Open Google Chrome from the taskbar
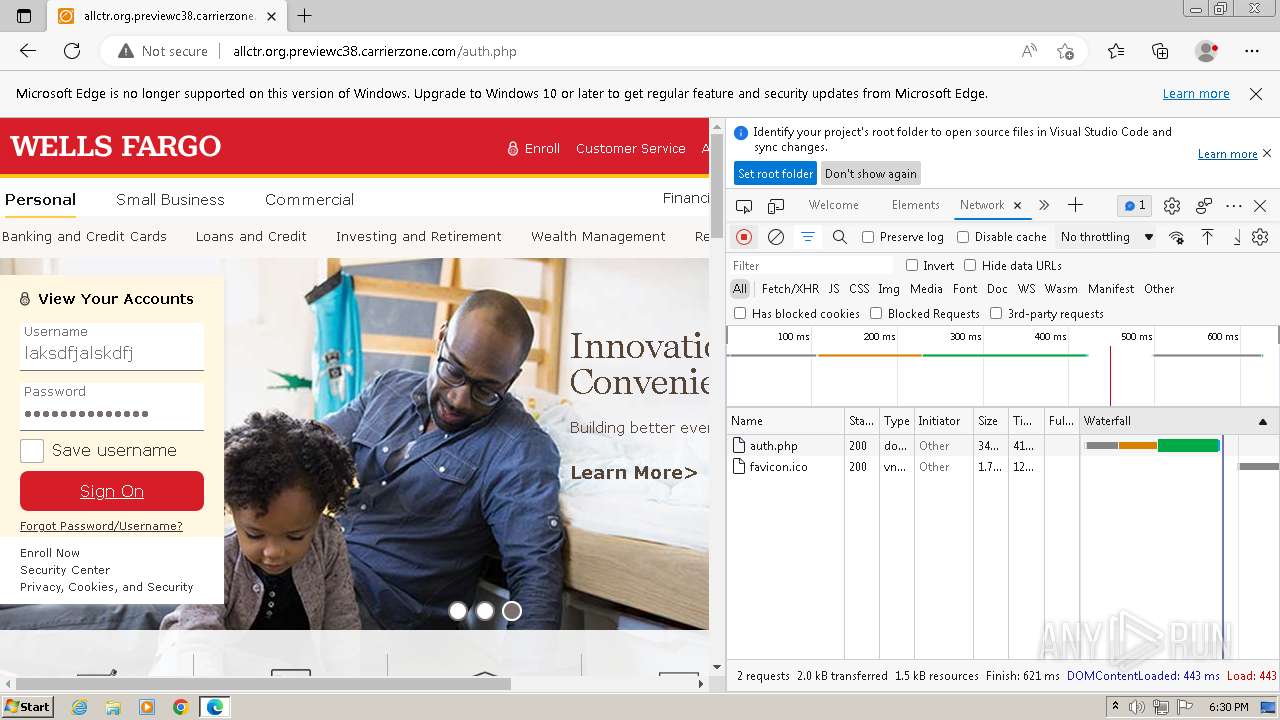 click(x=180, y=707)
